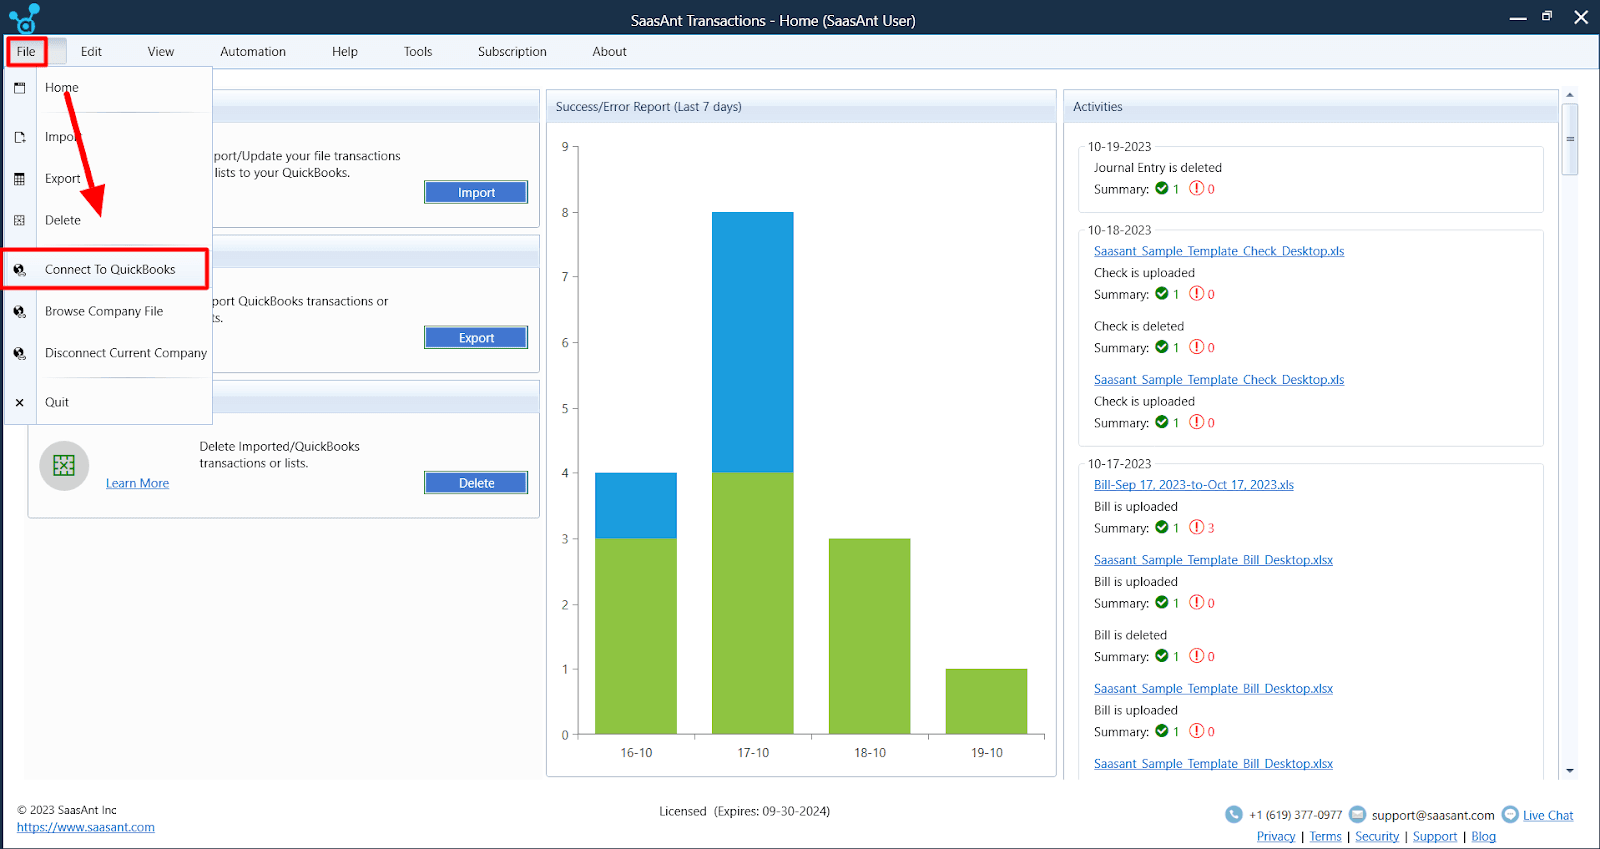Select Connect To QuickBooks menu entry

[110, 270]
